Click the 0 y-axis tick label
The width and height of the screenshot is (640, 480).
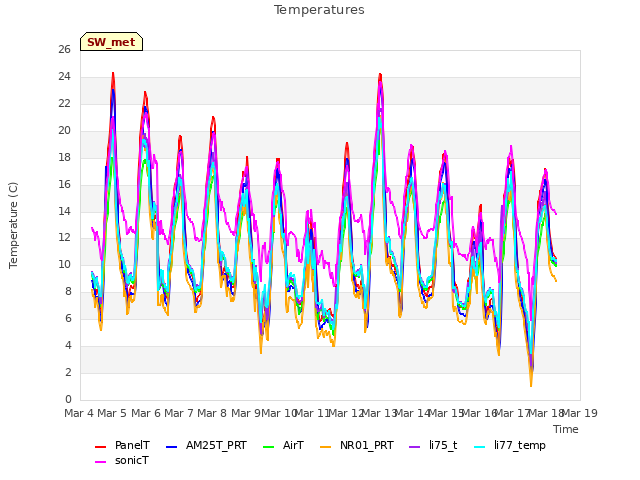coord(68,399)
